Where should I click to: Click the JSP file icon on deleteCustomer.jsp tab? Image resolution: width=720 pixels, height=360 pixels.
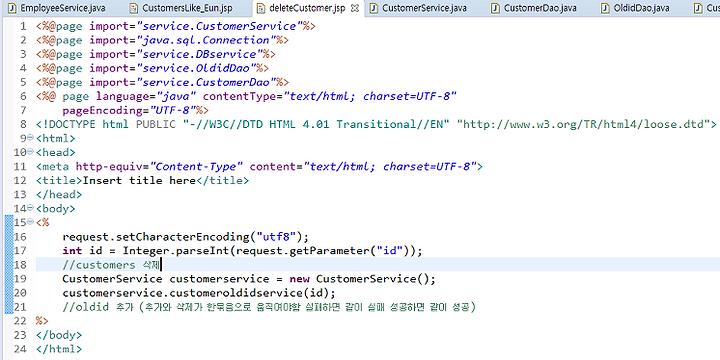point(261,8)
